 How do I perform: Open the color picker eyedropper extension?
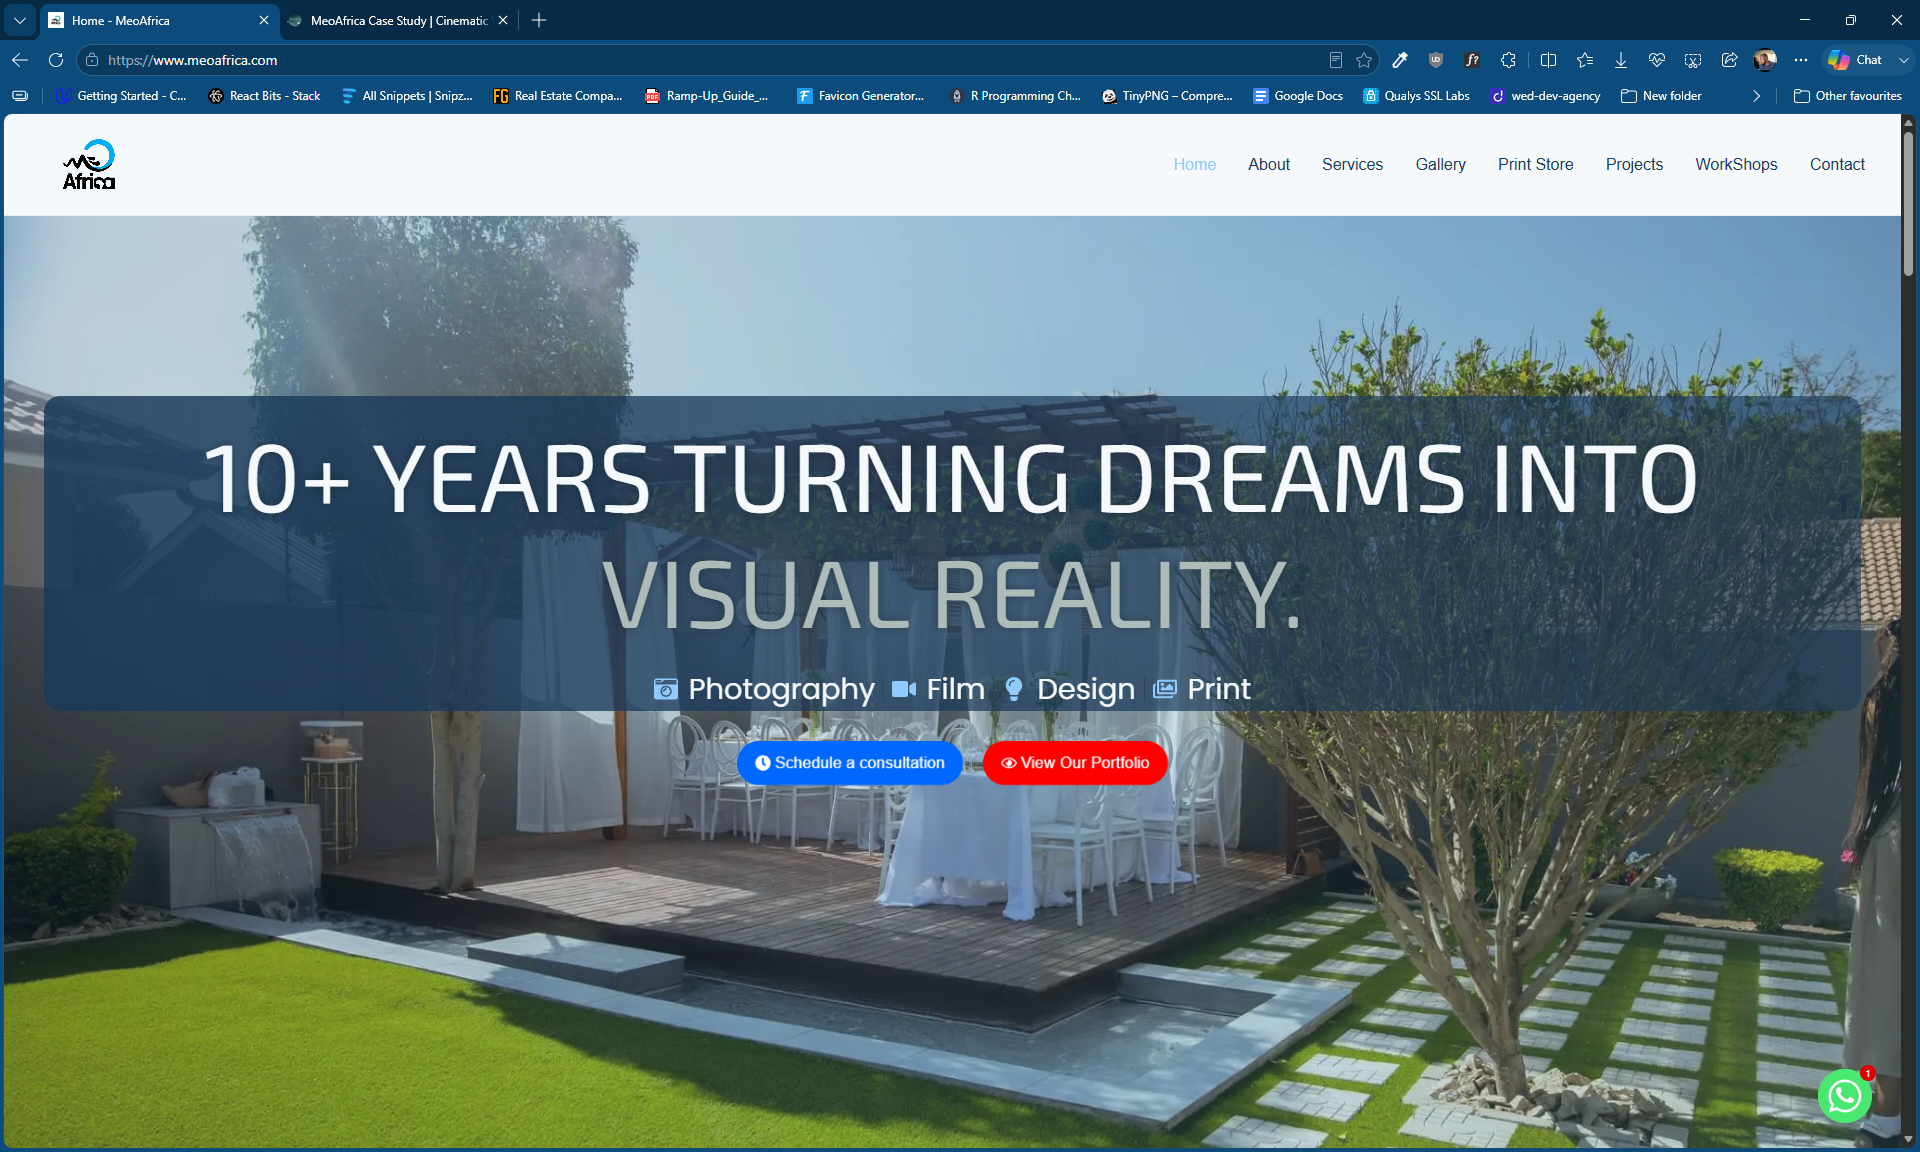(1400, 60)
